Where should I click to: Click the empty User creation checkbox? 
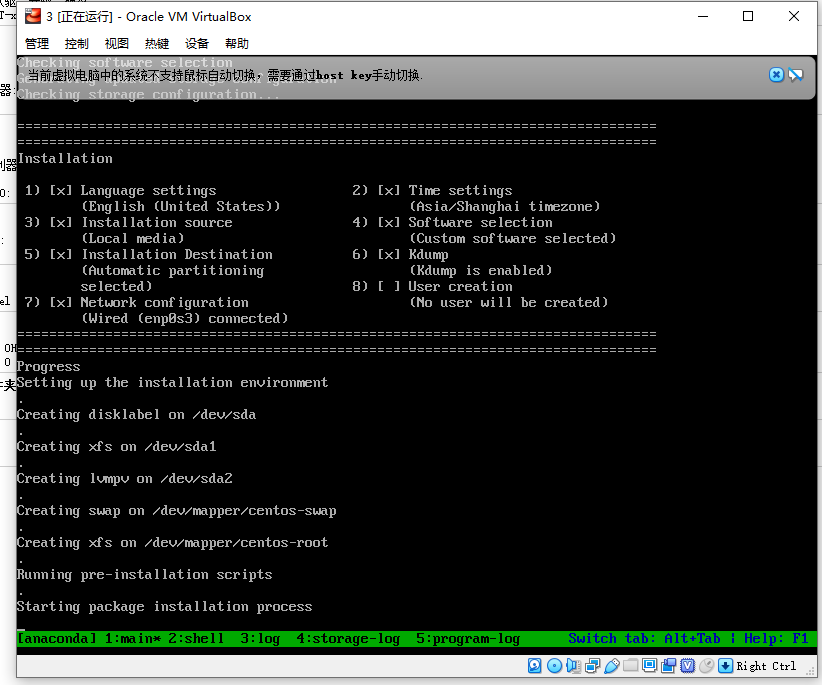point(389,286)
